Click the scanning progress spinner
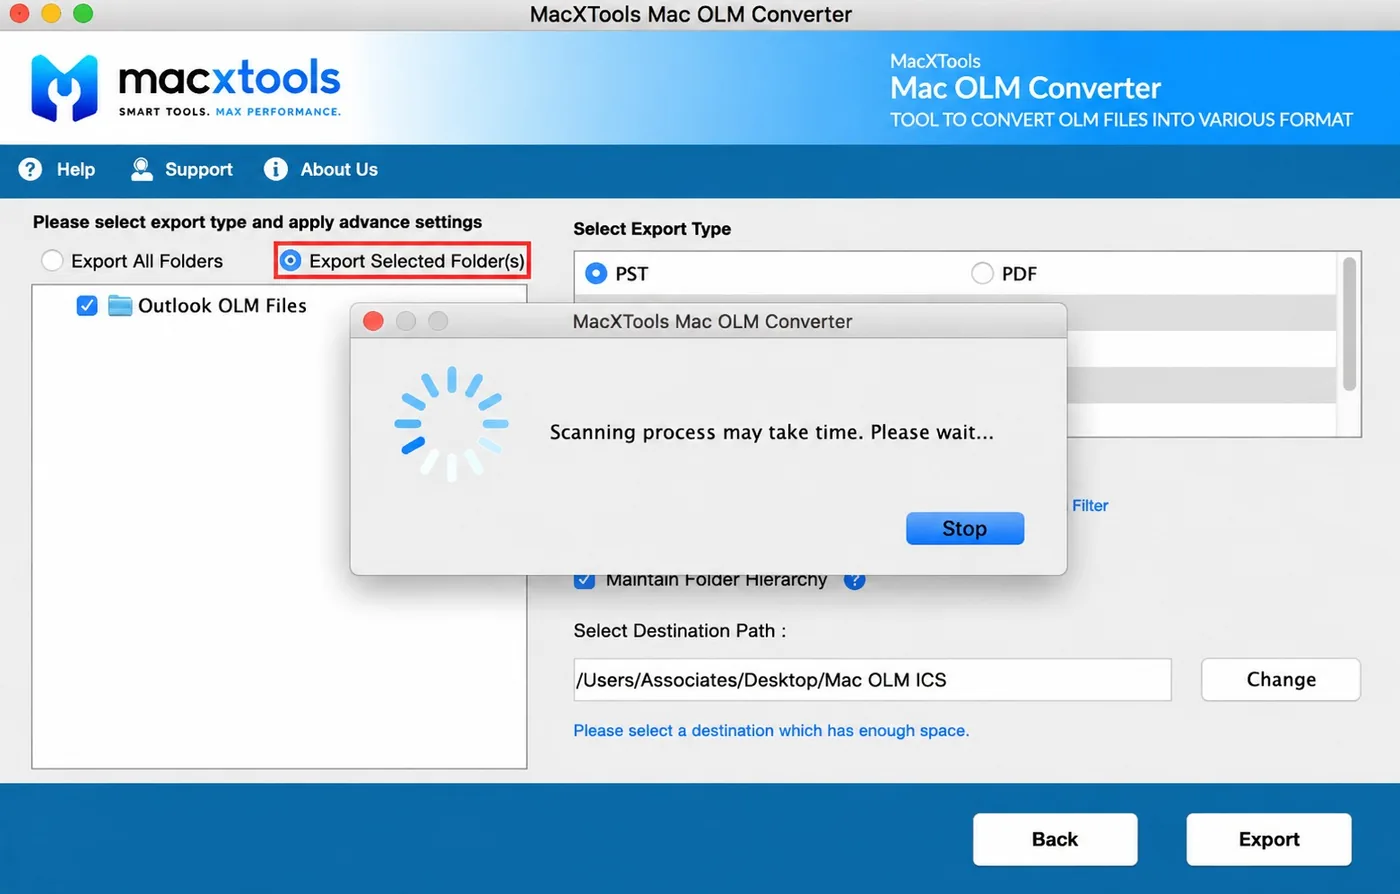This screenshot has height=894, width=1400. pyautogui.click(x=452, y=424)
